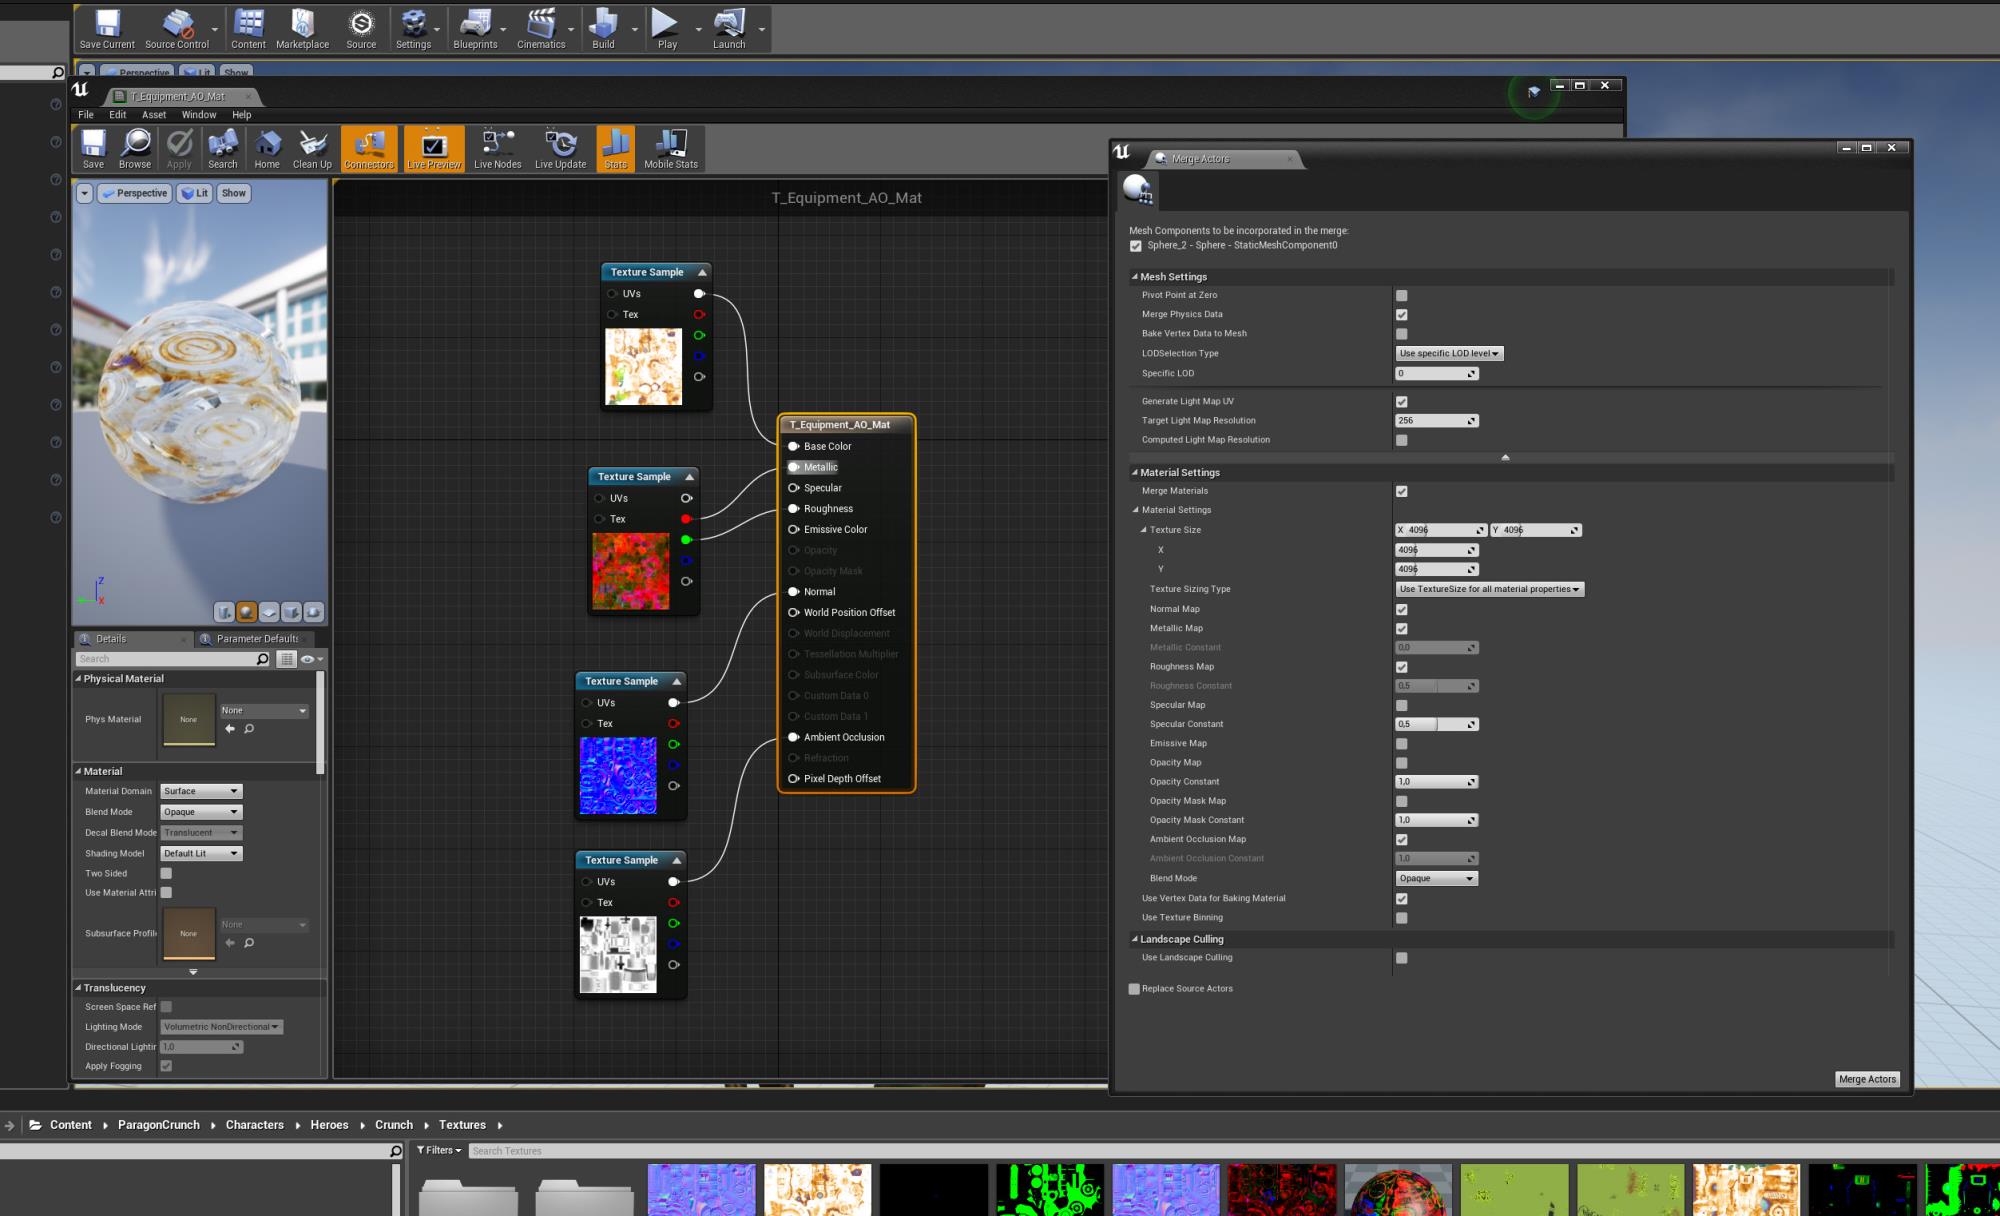This screenshot has width=2000, height=1216.
Task: Click the magnifier beside Phys Material
Action: [249, 729]
